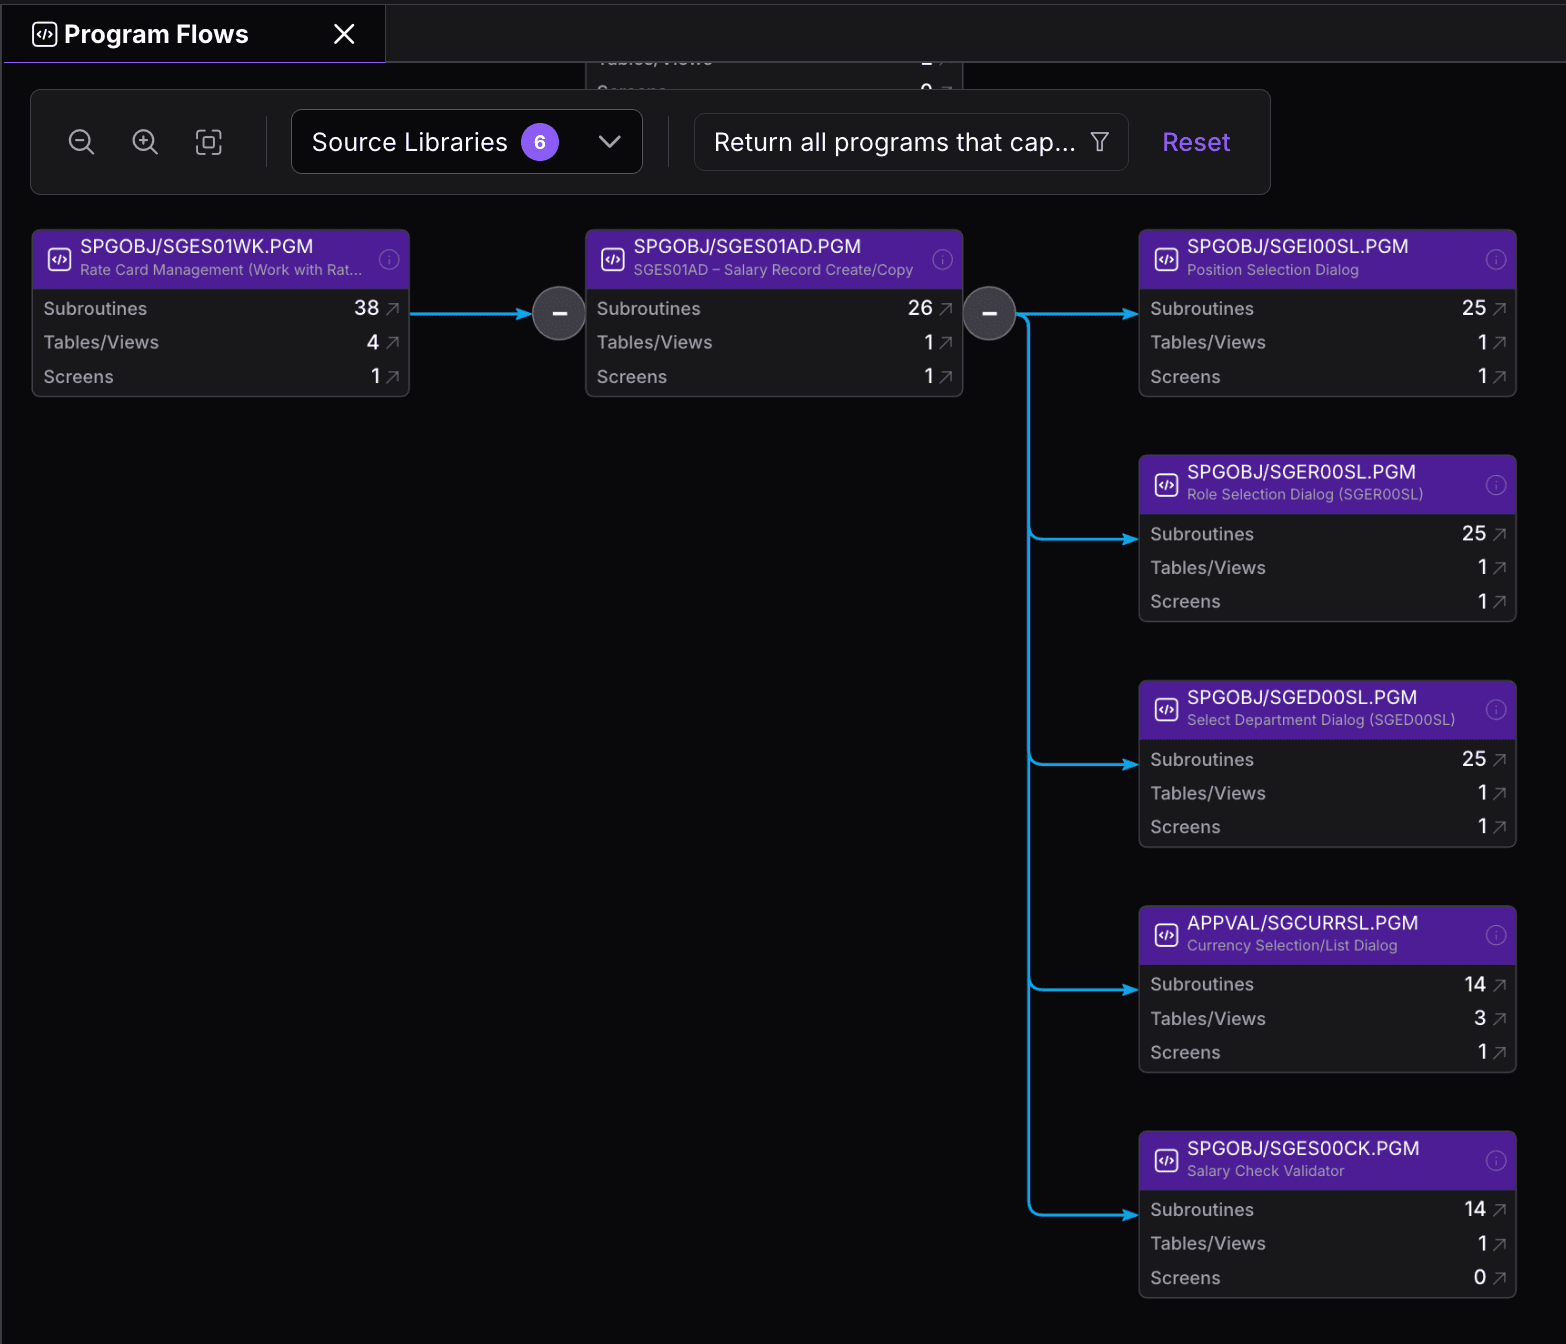Open the info icon on SGCURRSL.PGM card
Image resolution: width=1566 pixels, height=1344 pixels.
click(1496, 935)
